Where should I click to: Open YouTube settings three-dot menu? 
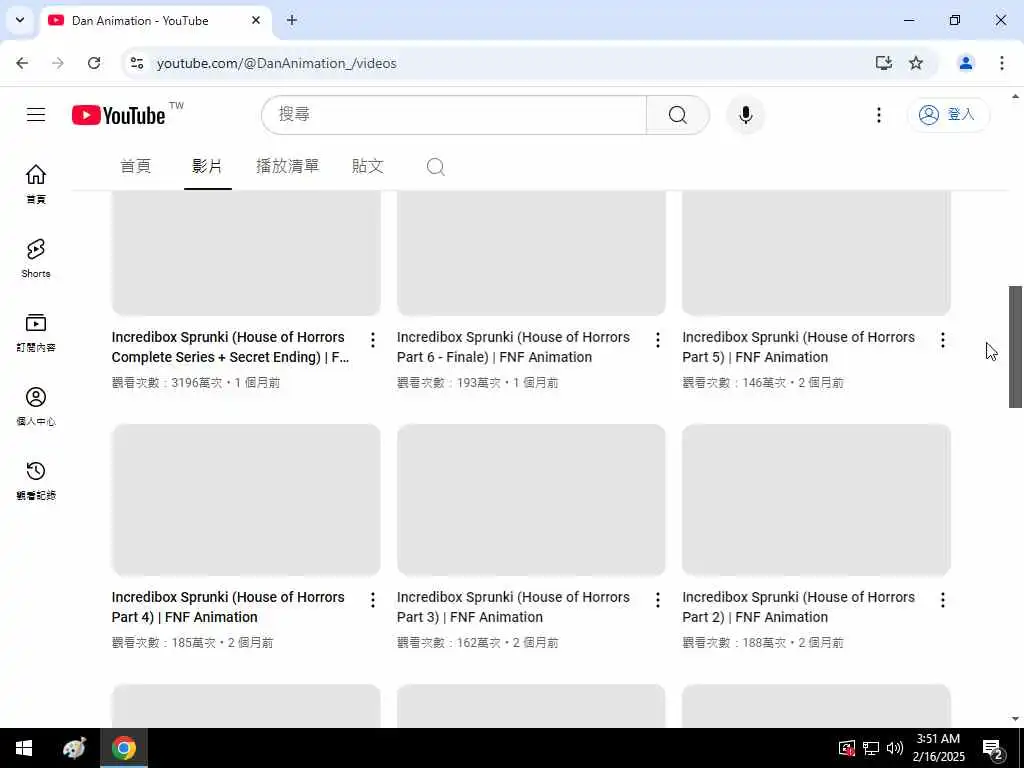tap(878, 115)
